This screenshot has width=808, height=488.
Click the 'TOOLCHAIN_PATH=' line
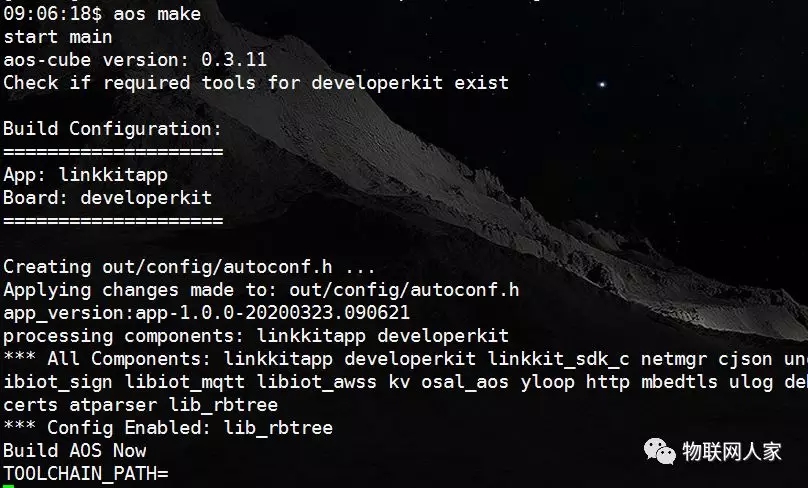[x=86, y=474]
